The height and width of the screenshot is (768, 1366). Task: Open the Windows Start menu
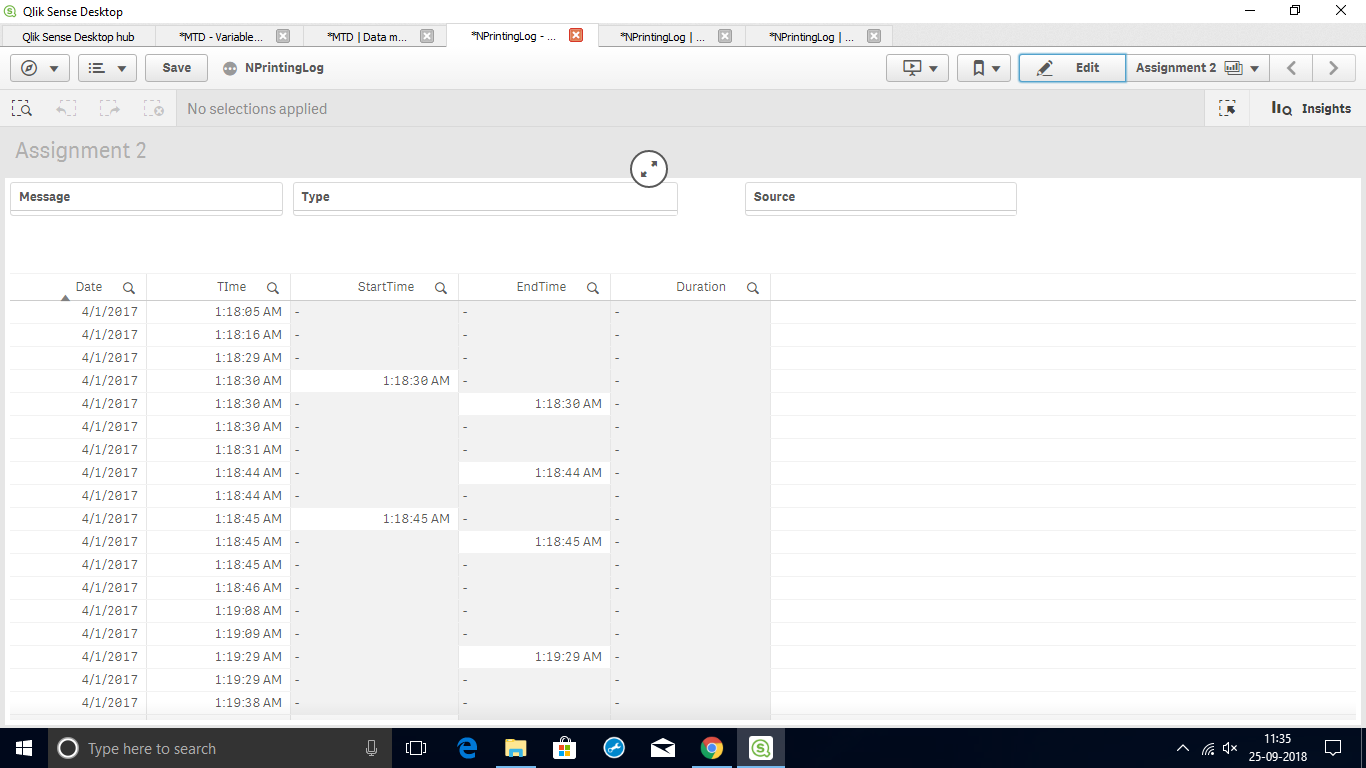click(x=24, y=748)
